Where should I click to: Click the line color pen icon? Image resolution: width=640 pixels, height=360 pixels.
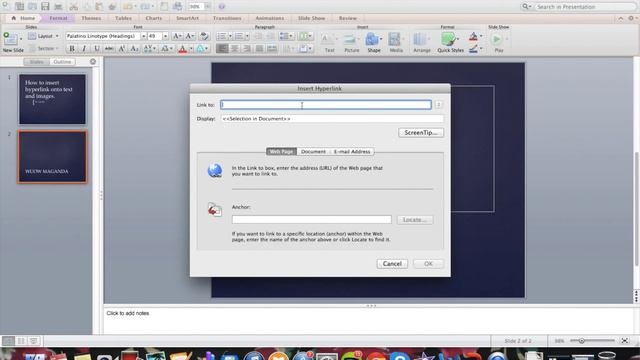point(473,49)
